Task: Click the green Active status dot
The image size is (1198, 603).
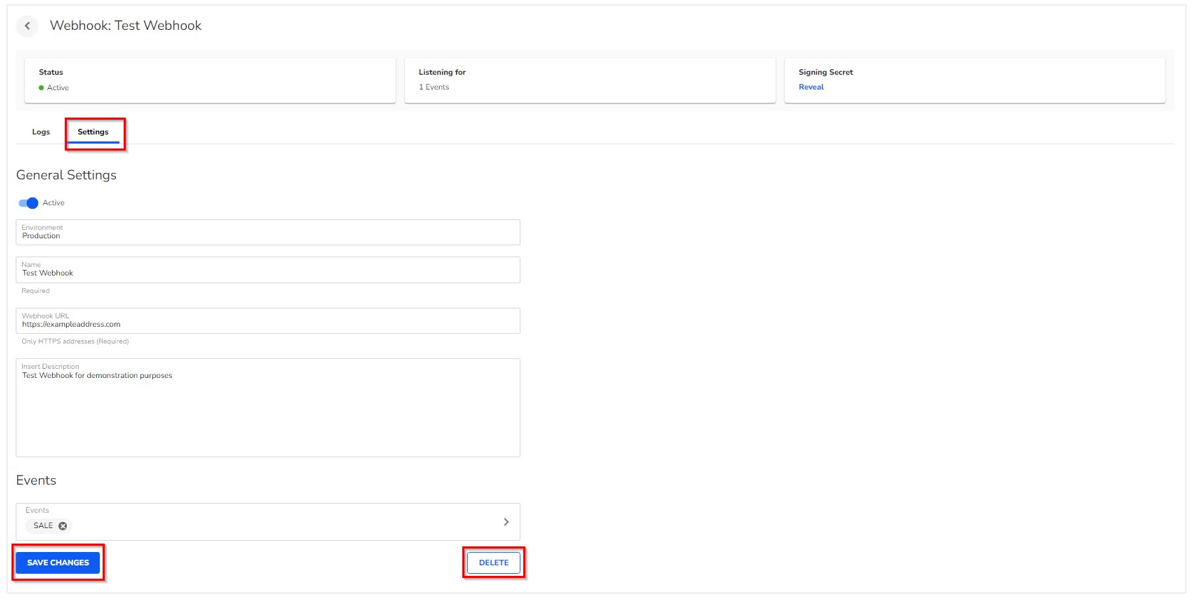Action: coord(41,88)
